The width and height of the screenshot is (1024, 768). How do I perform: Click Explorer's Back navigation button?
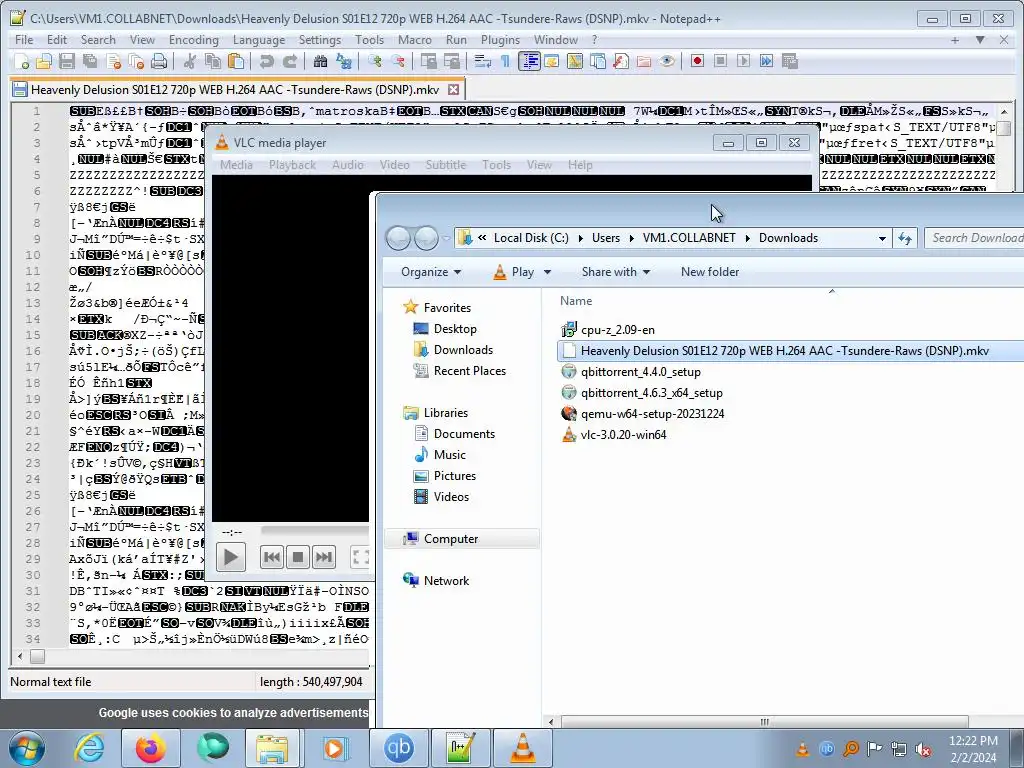[x=398, y=238]
